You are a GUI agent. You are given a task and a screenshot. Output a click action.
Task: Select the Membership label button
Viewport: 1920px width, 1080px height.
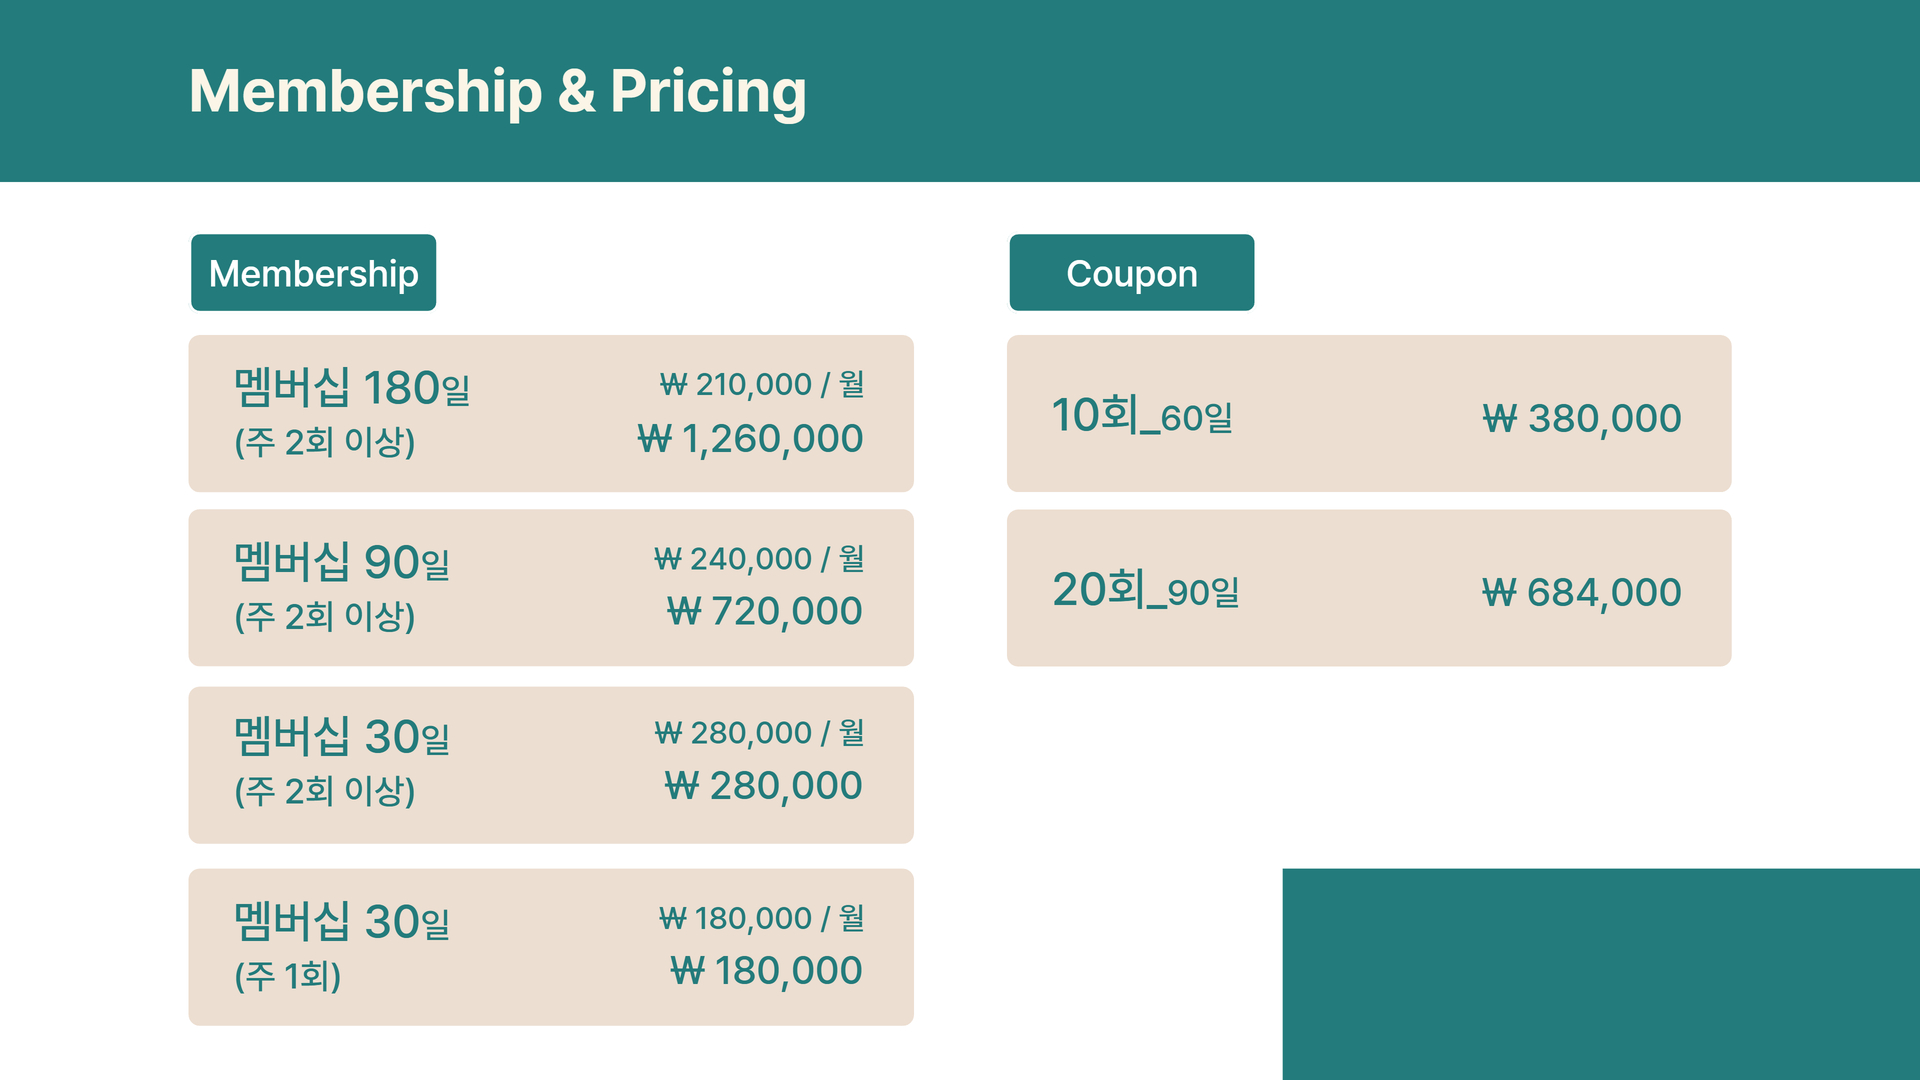pos(313,273)
